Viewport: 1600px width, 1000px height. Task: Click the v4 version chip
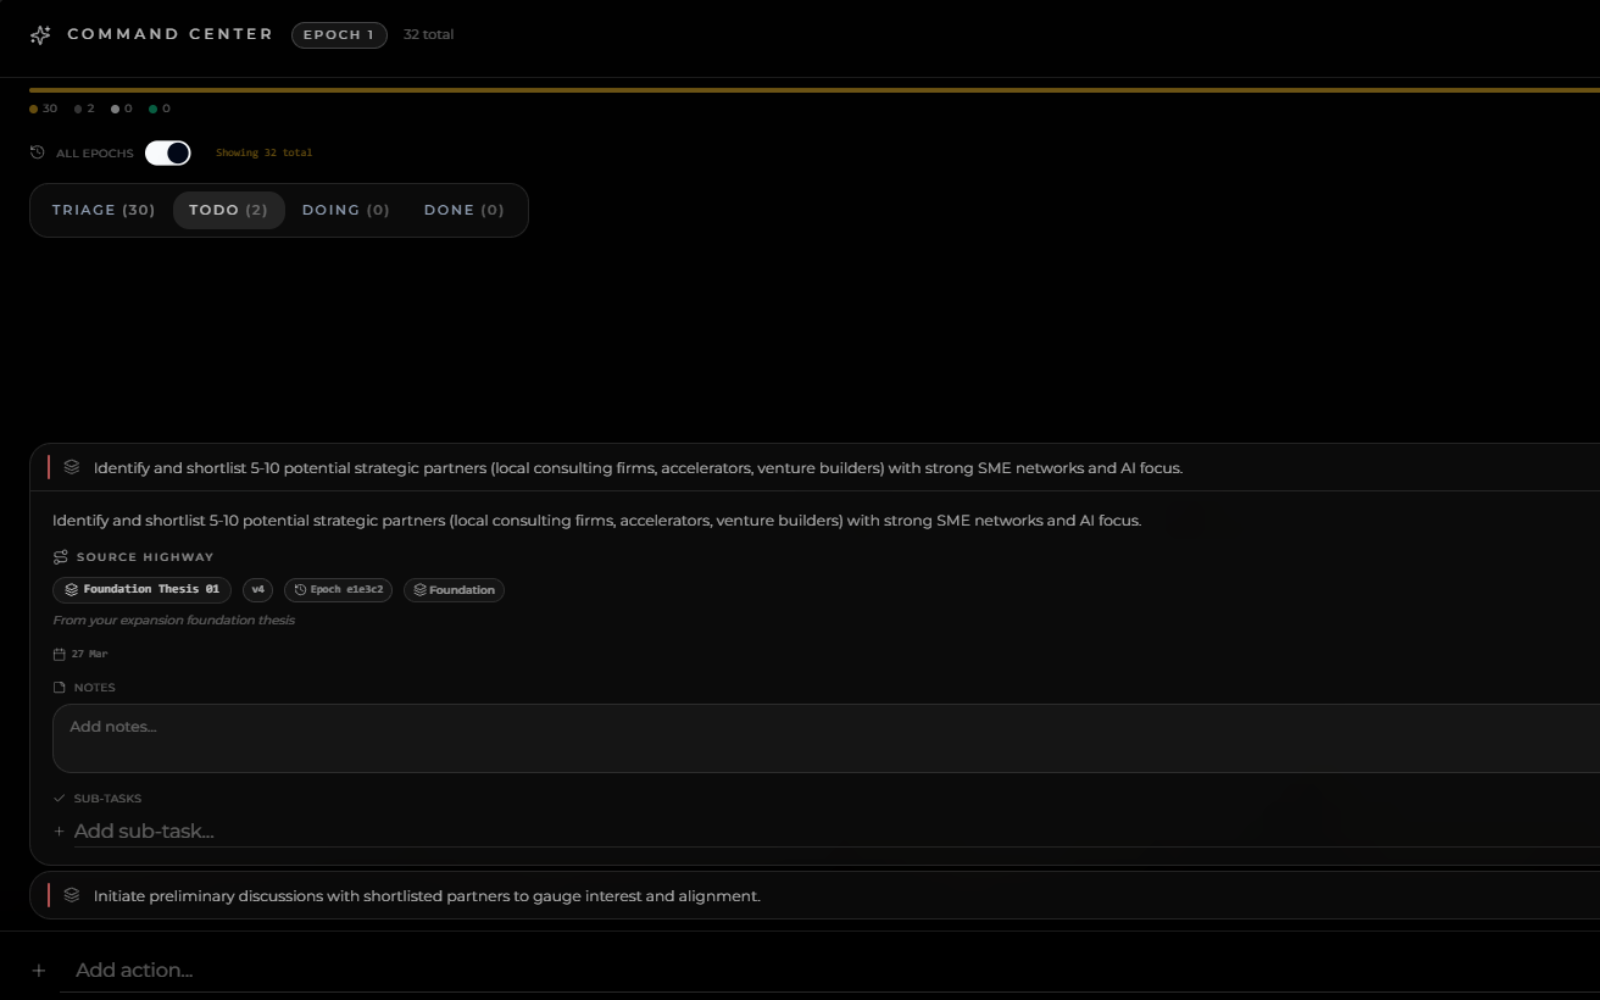258,590
